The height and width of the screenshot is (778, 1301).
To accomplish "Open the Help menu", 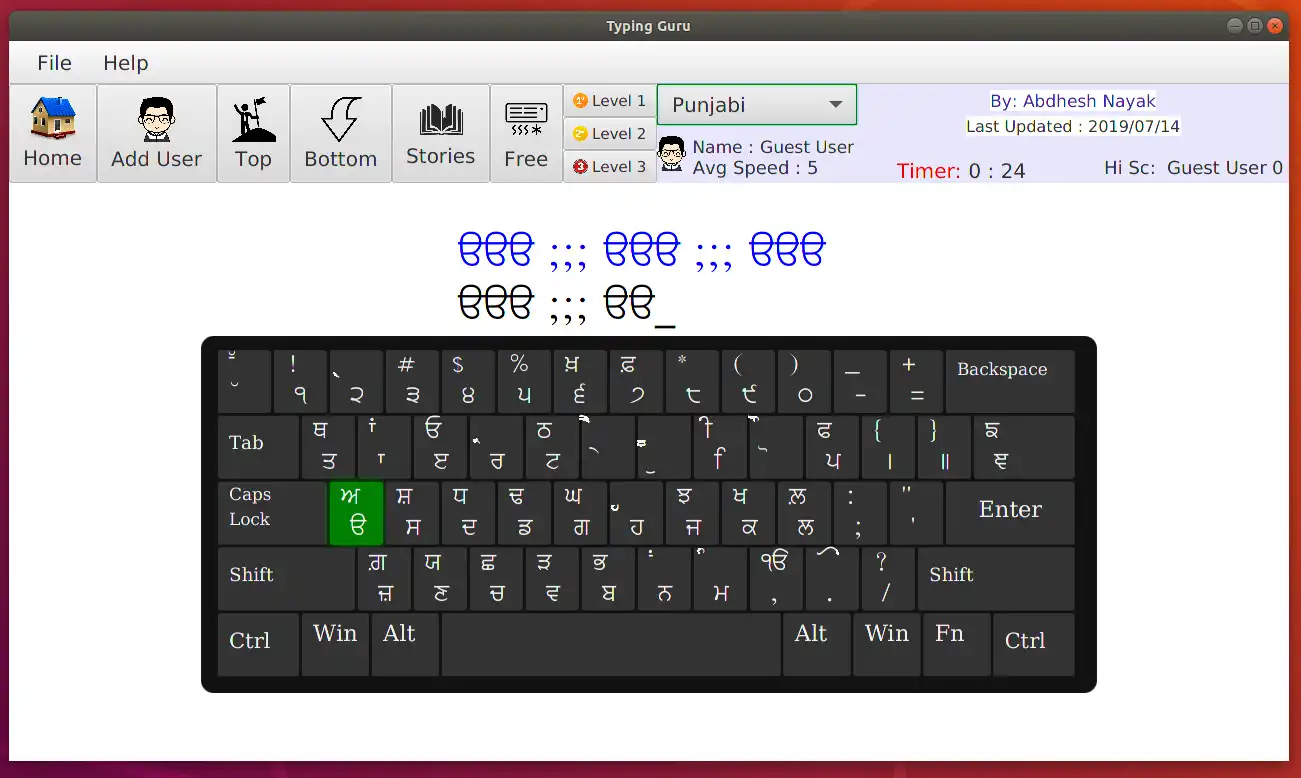I will coord(126,63).
